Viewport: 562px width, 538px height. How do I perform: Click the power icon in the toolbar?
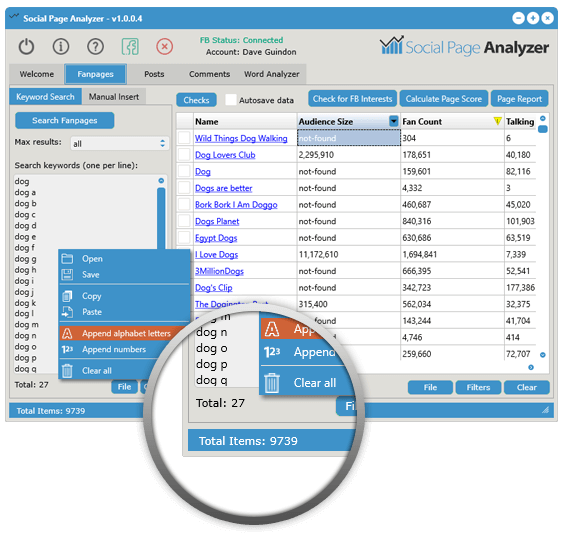(x=26, y=47)
